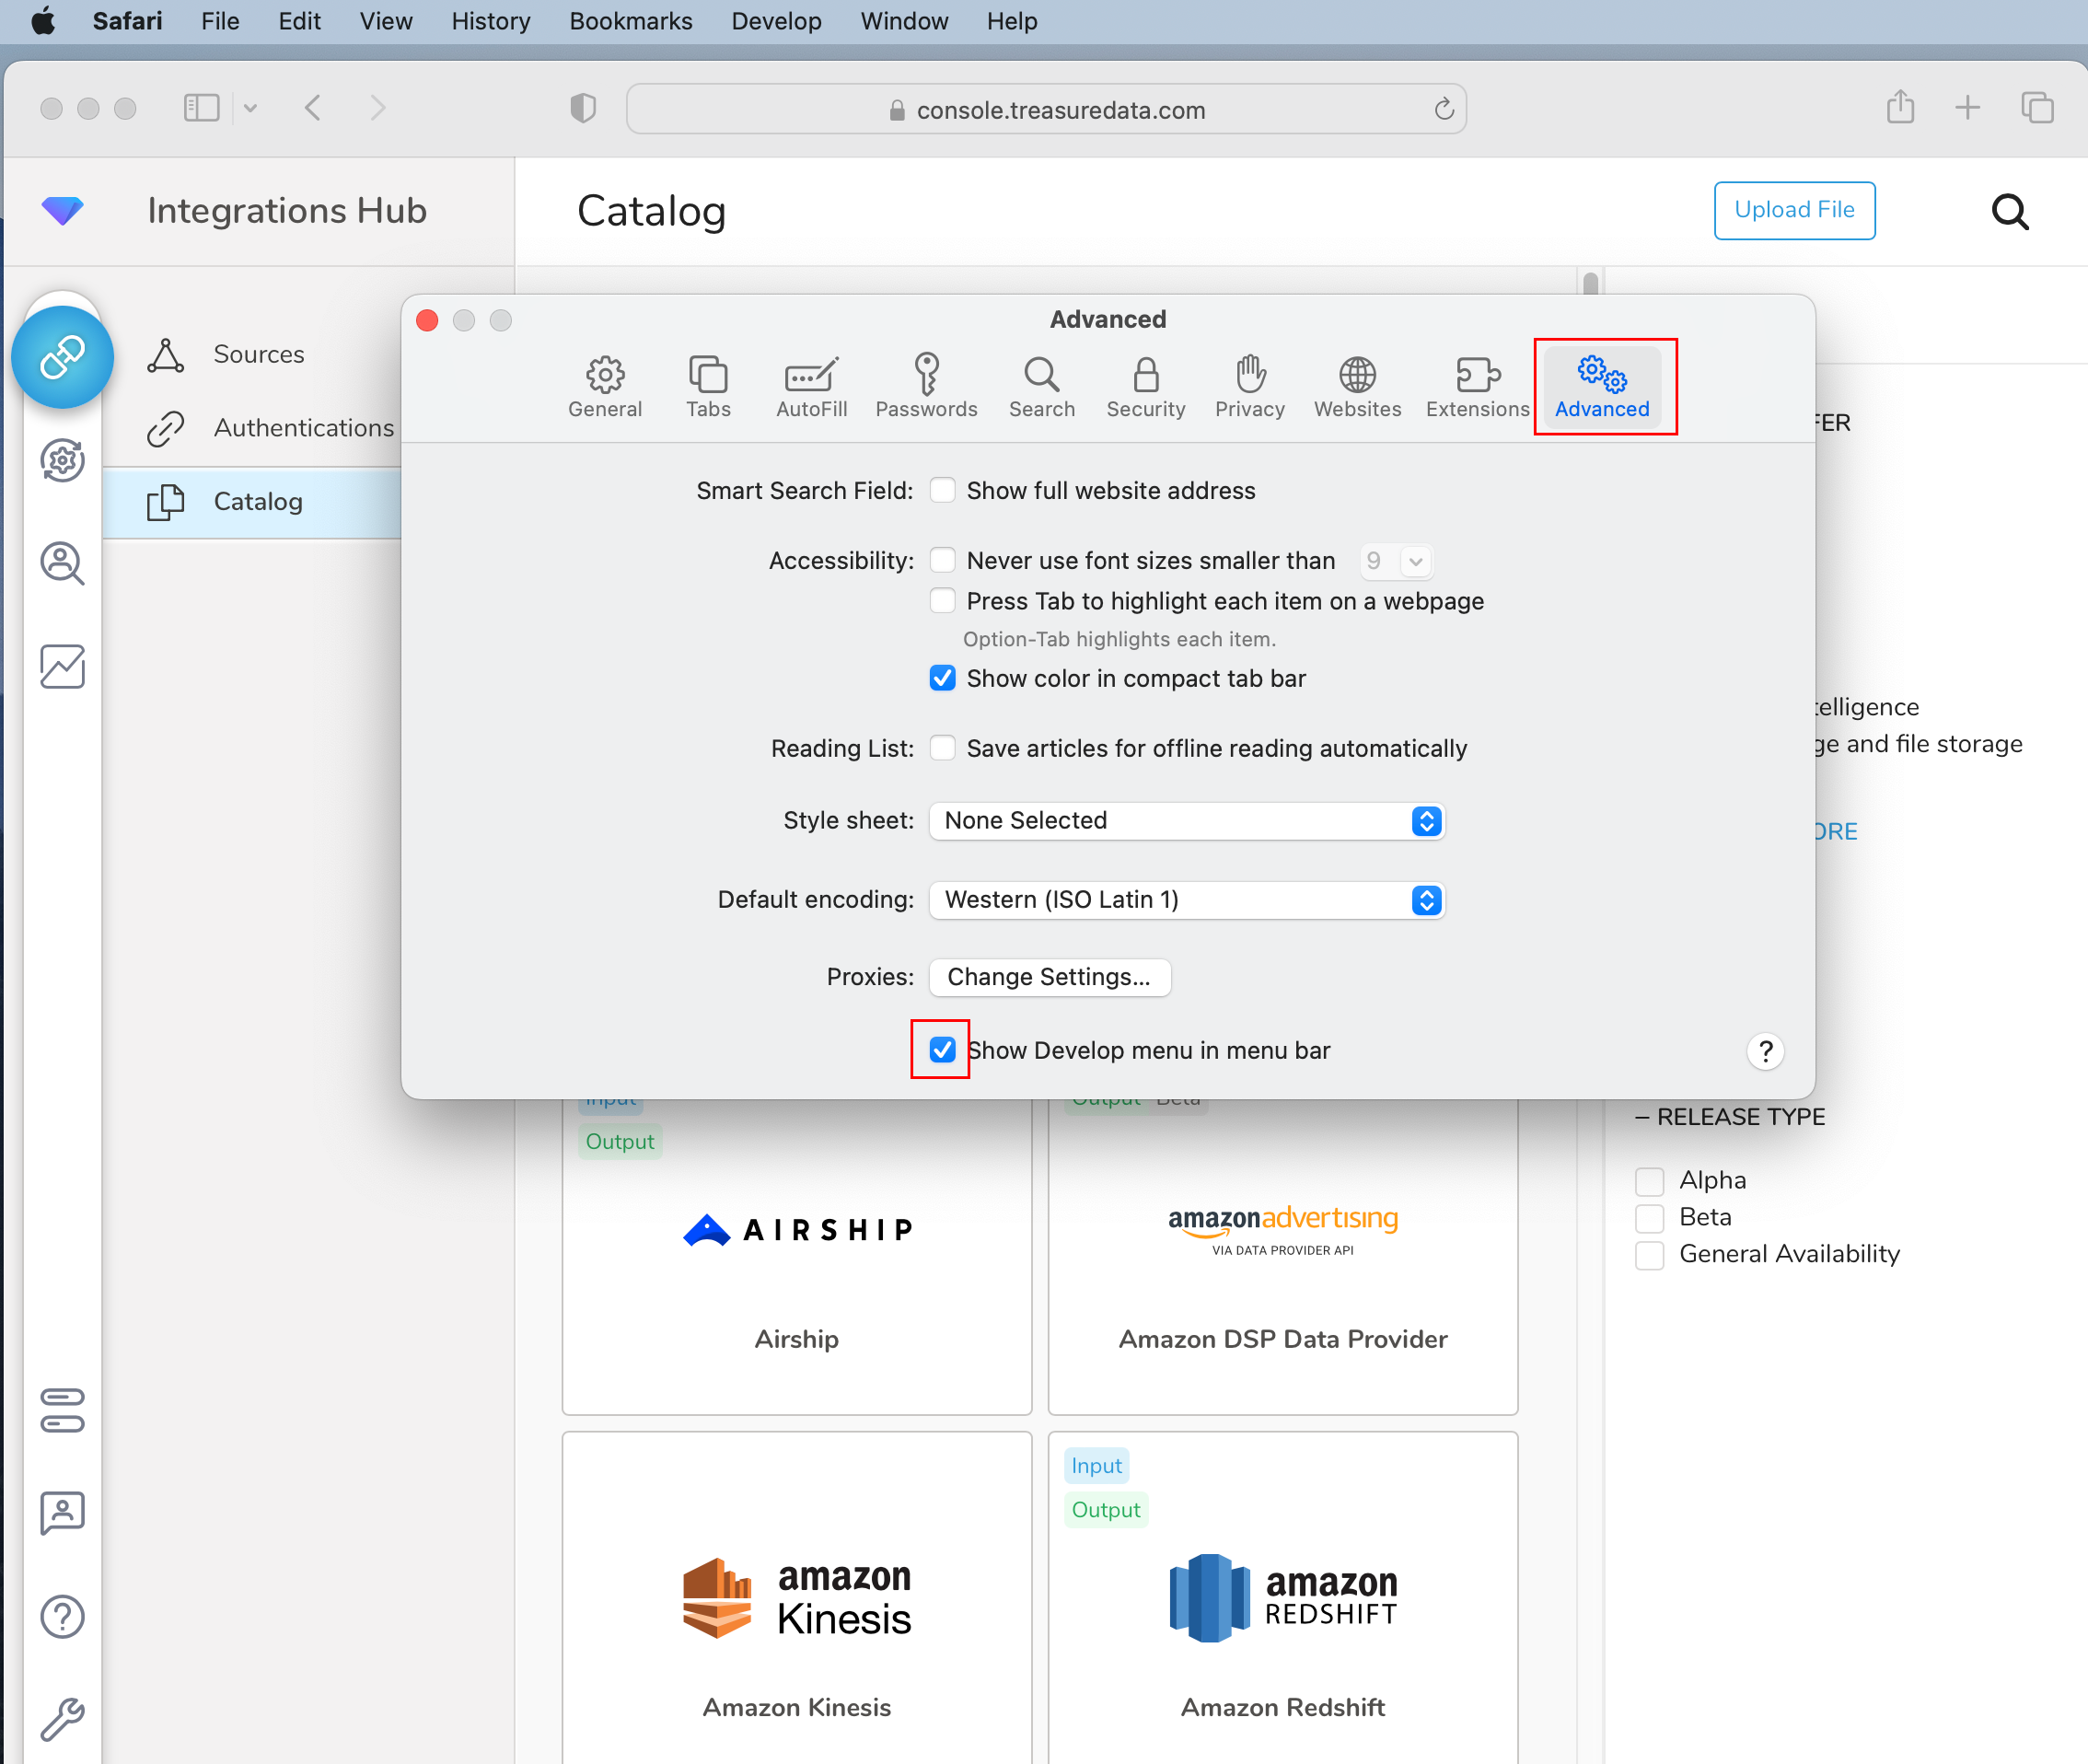The image size is (2088, 1764).
Task: Click the reload page icon in address bar
Action: 1443,109
